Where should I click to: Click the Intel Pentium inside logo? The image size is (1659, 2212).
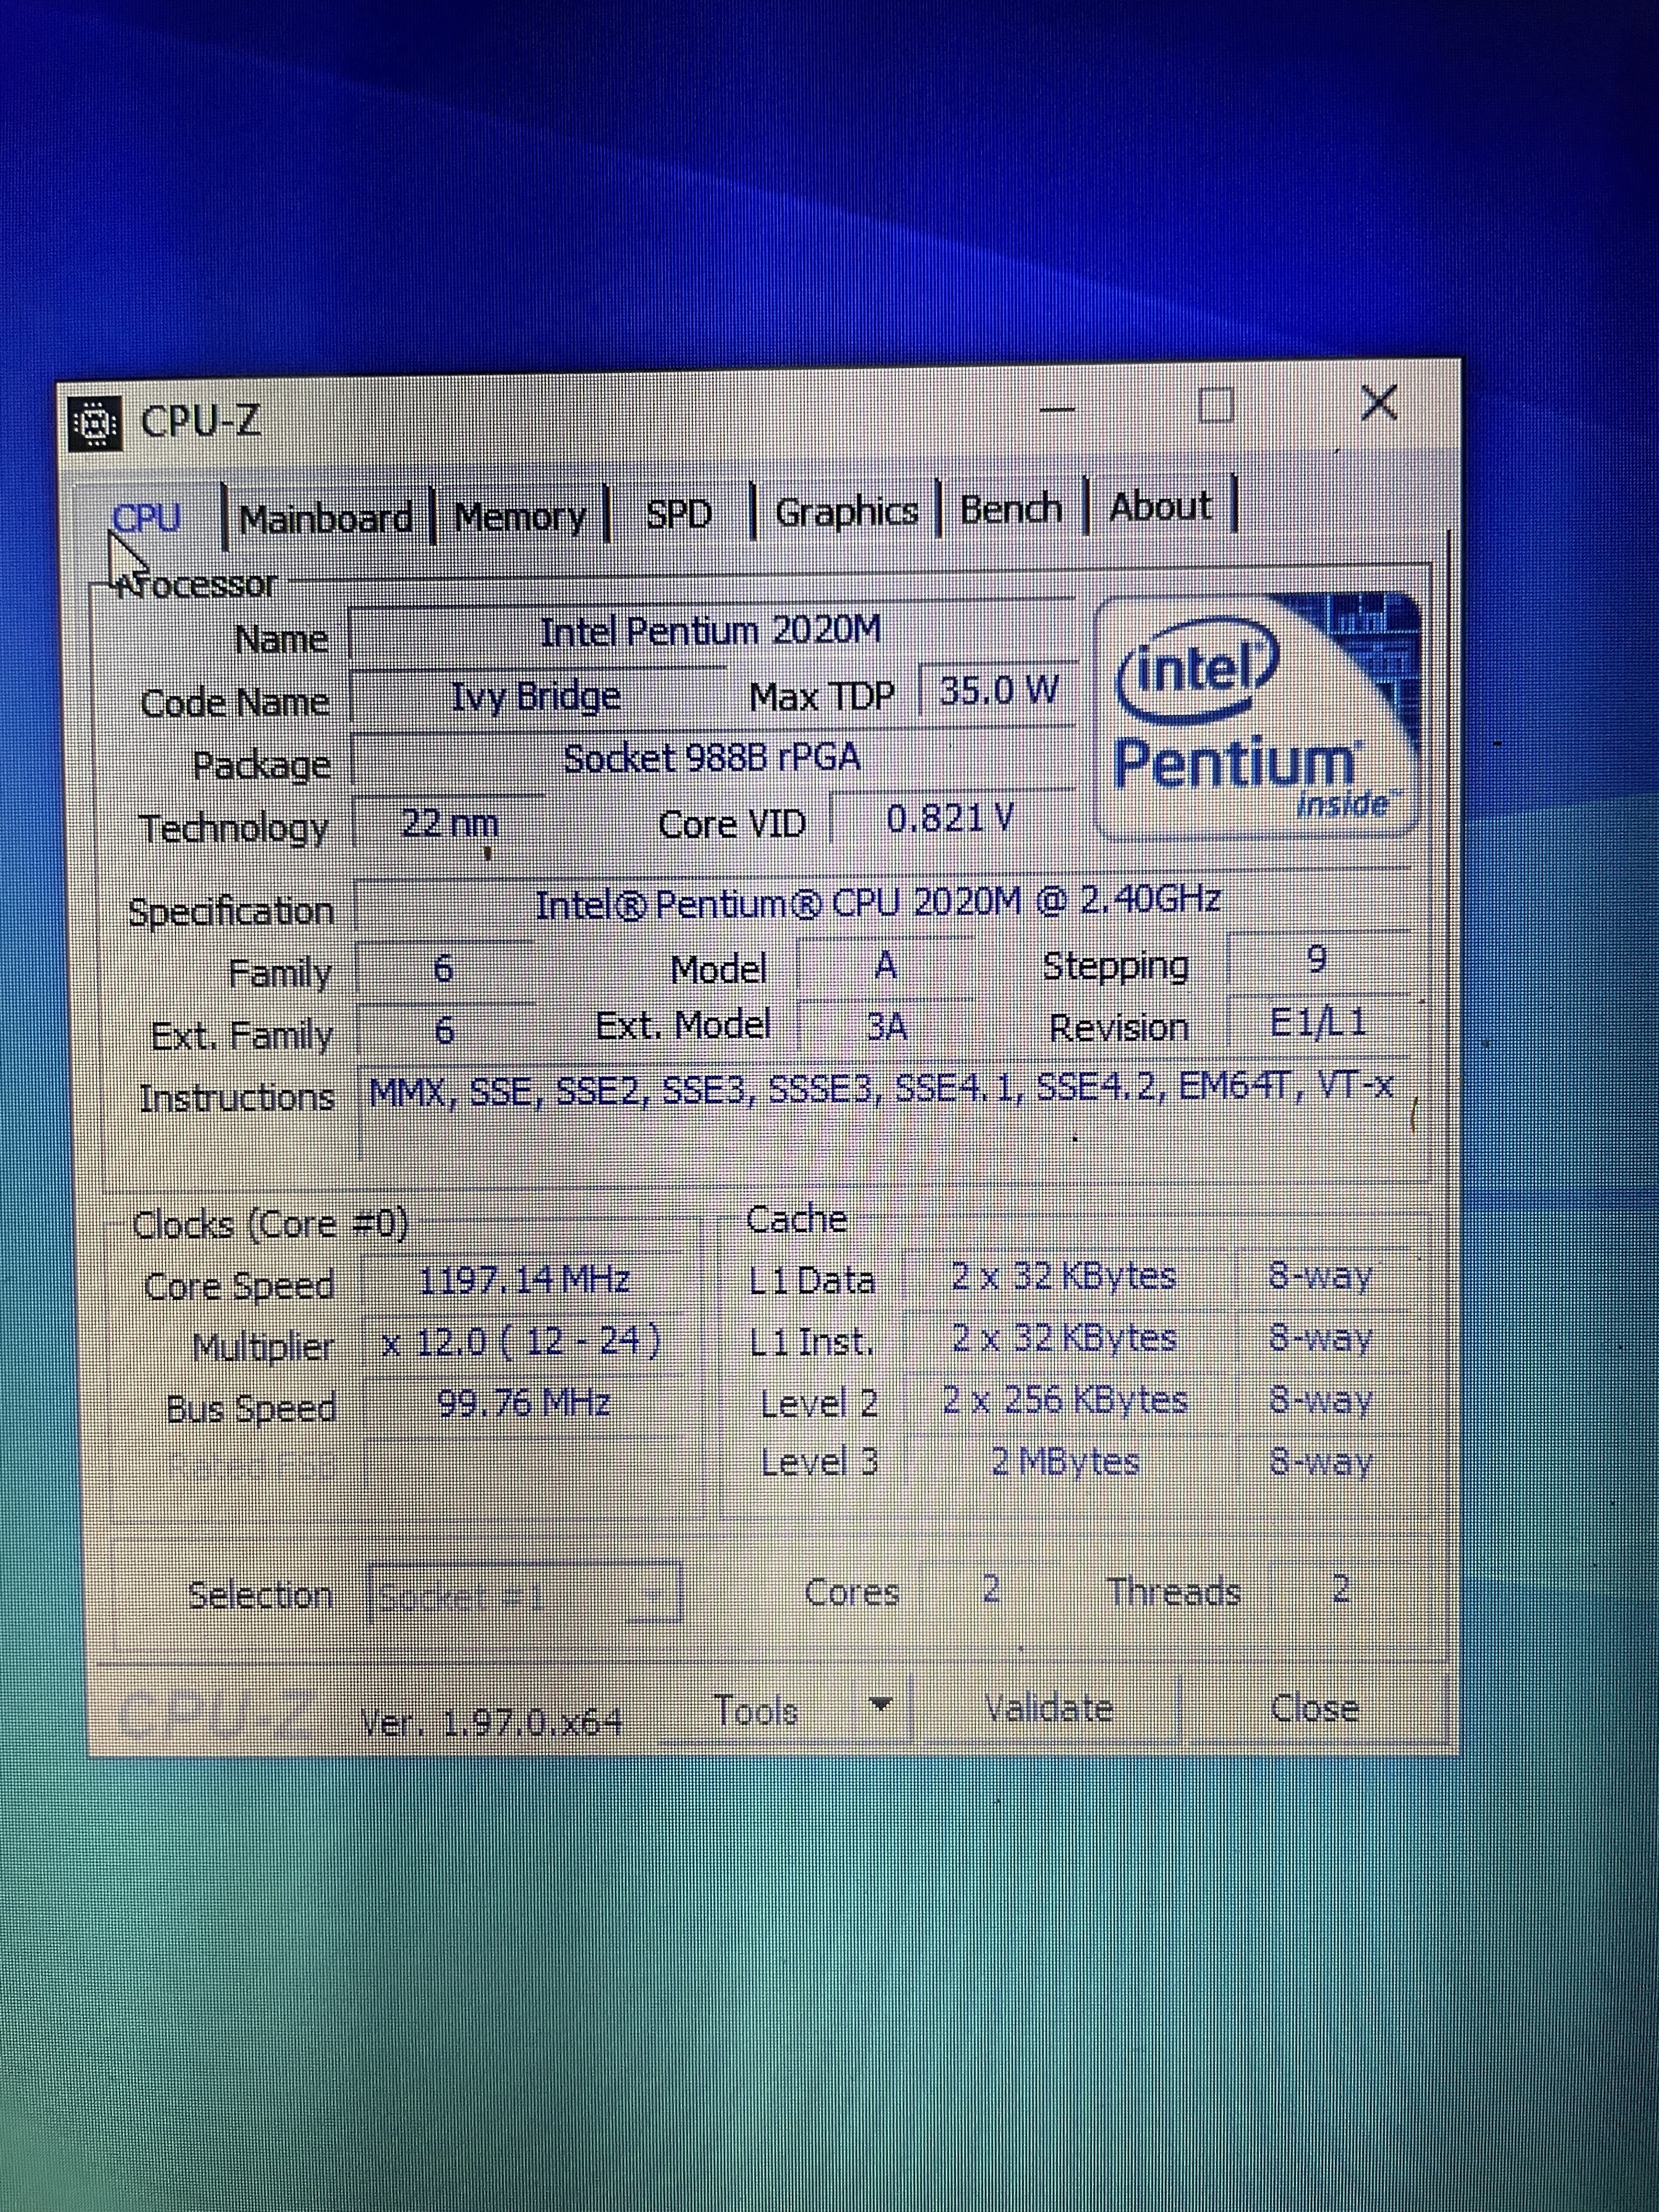pos(1257,718)
